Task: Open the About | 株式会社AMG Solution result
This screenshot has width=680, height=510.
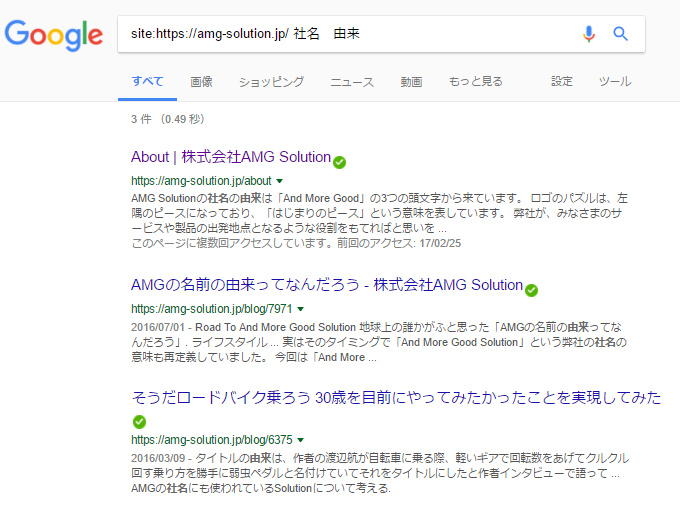Action: pos(231,157)
